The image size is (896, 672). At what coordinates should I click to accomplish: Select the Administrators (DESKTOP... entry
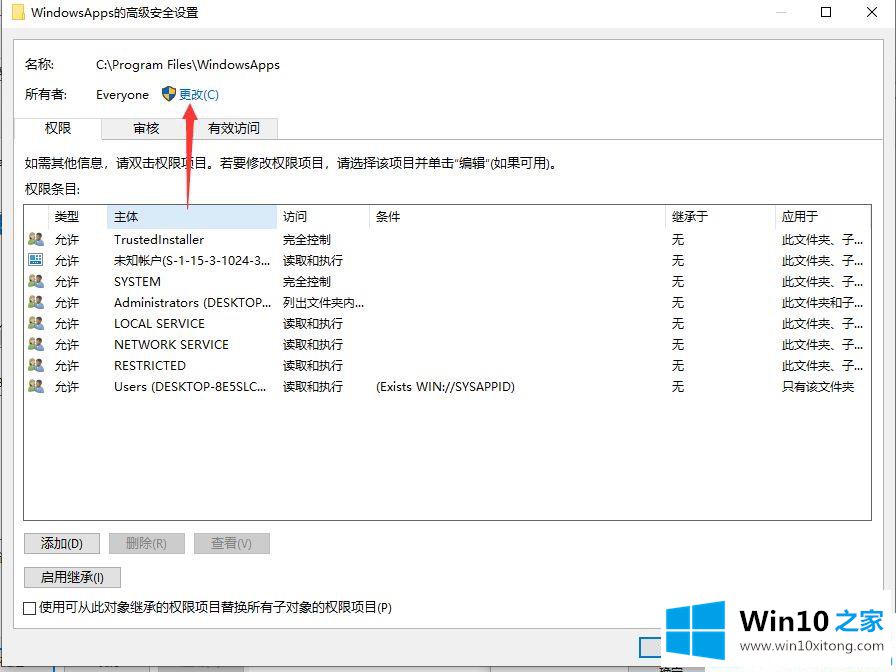coord(193,303)
